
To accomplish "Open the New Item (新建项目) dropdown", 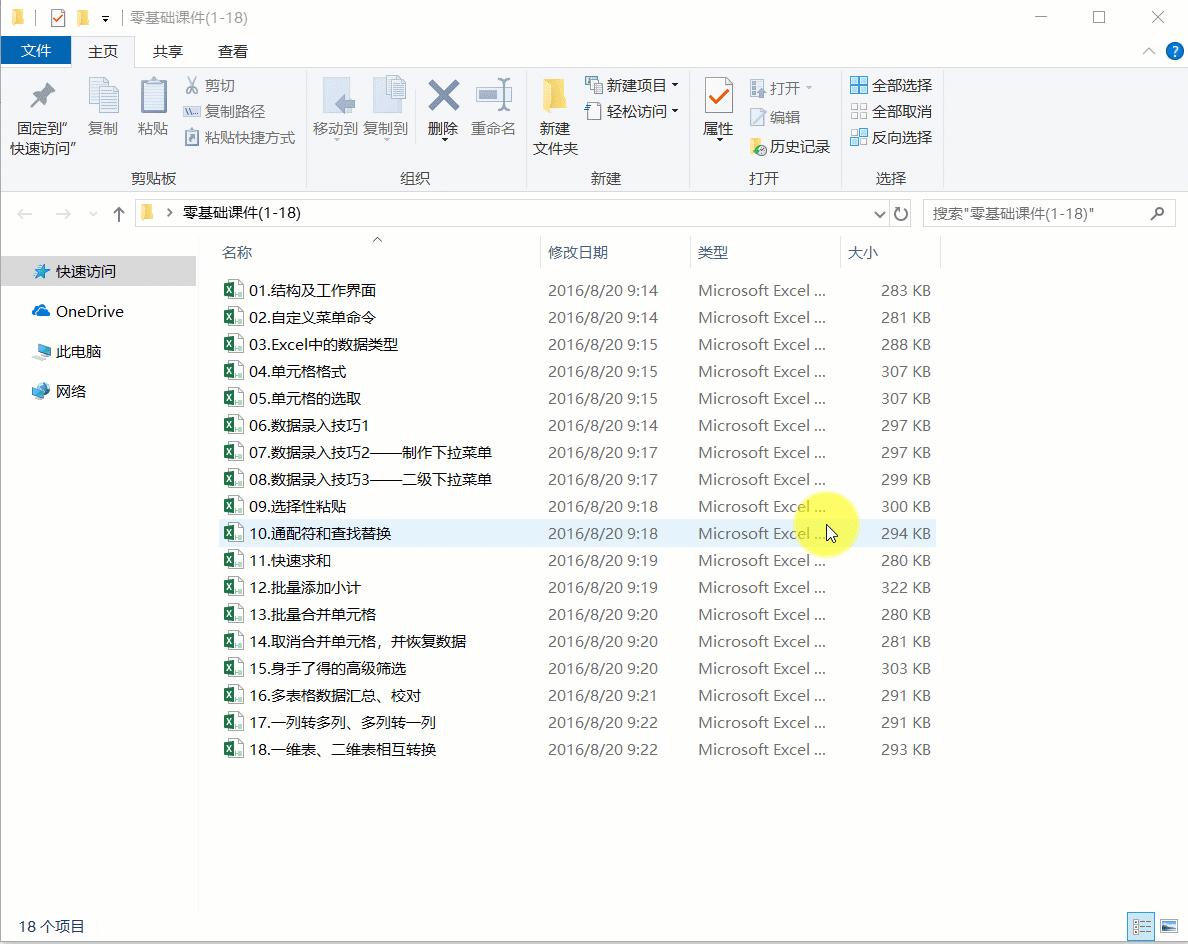I will tap(631, 86).
